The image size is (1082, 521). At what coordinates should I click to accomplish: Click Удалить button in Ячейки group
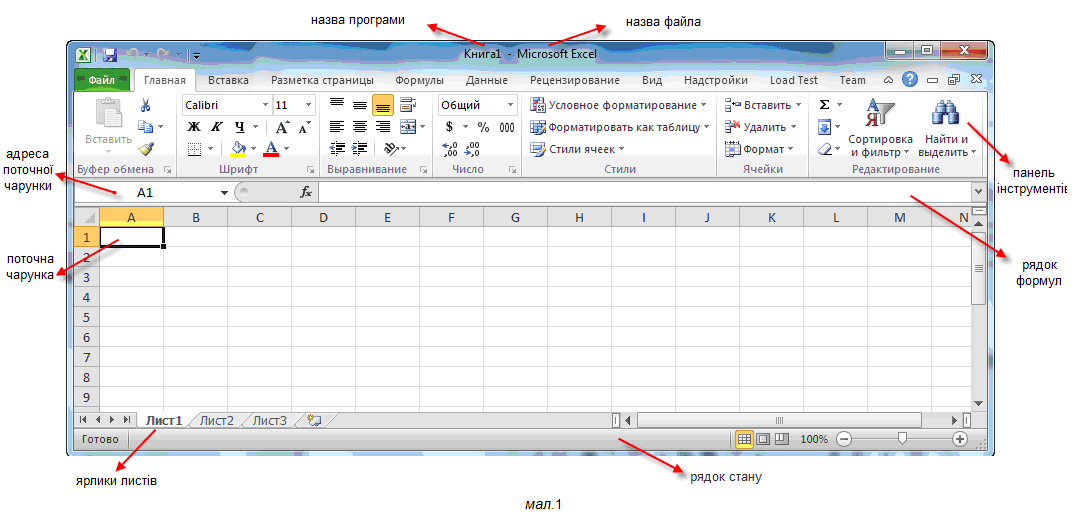[760, 127]
